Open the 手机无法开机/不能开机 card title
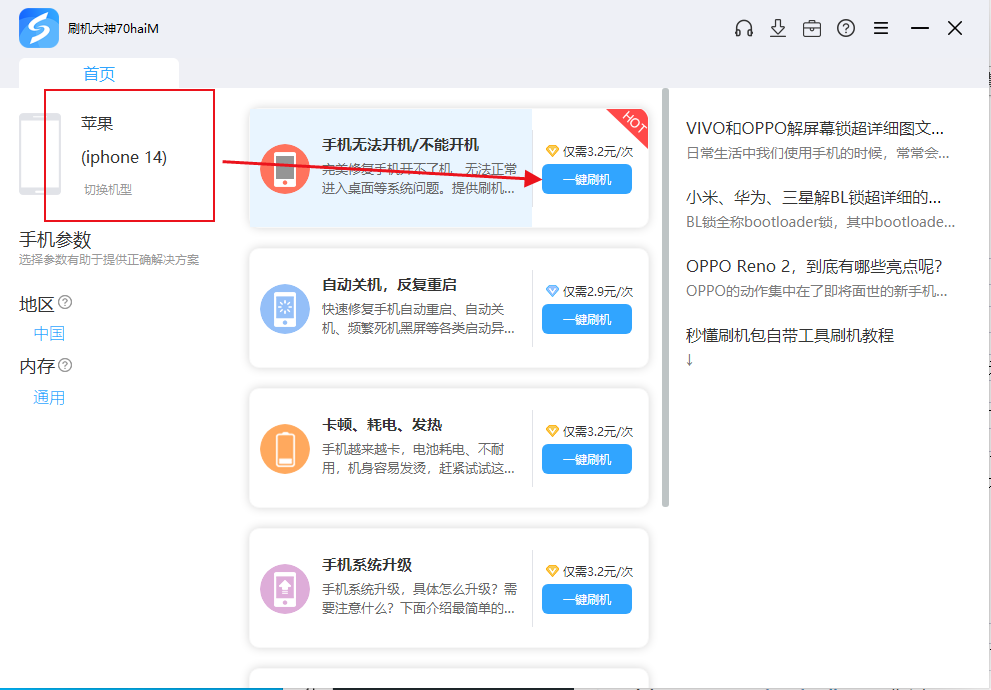Viewport: 991px width, 690px height. [x=401, y=145]
